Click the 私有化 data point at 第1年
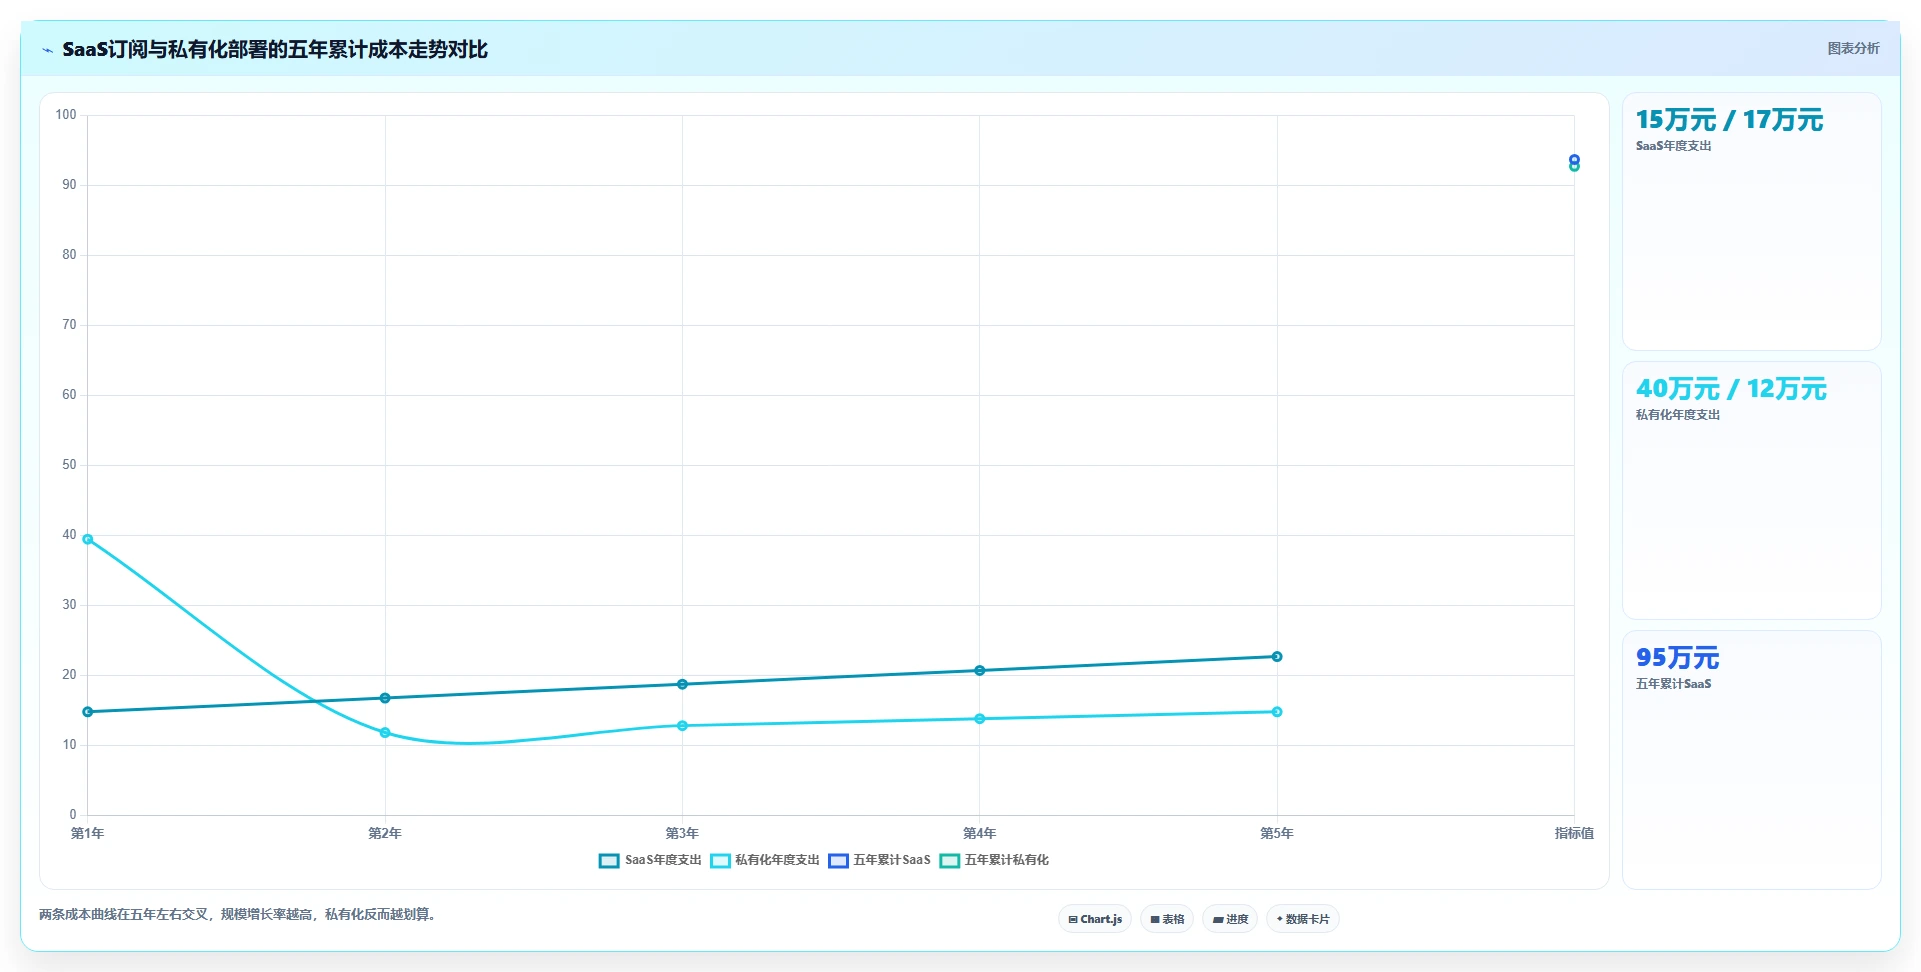 pos(88,539)
